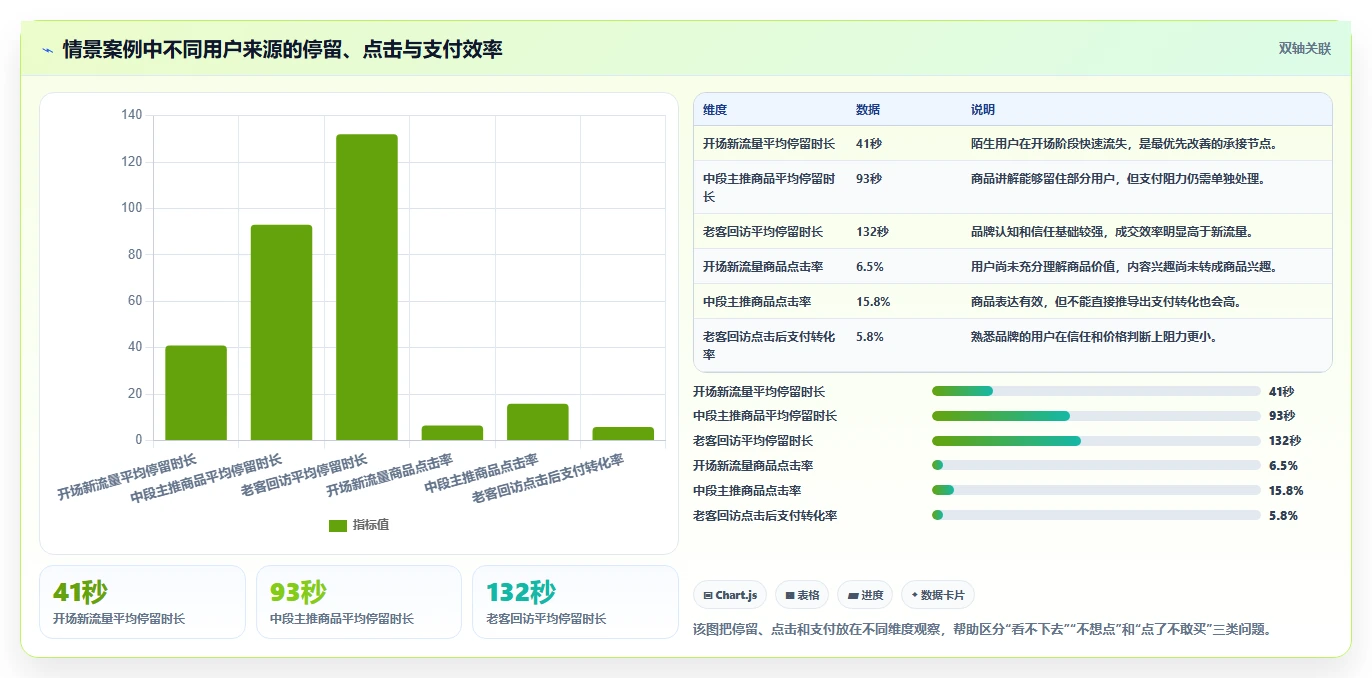Click the 开场新流量商品点击率 chart bar
Image resolution: width=1372 pixels, height=678 pixels.
[452, 433]
